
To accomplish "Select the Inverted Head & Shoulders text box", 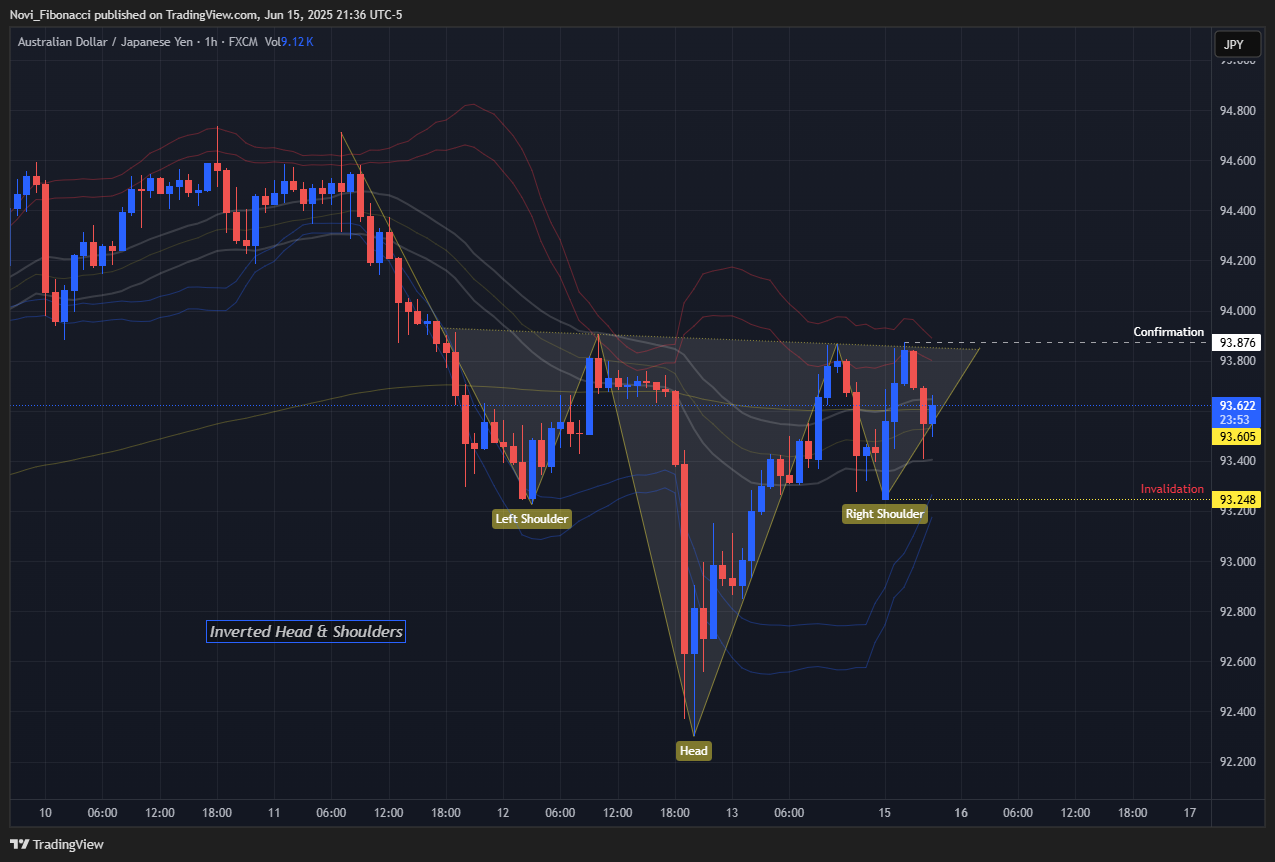I will coord(306,632).
